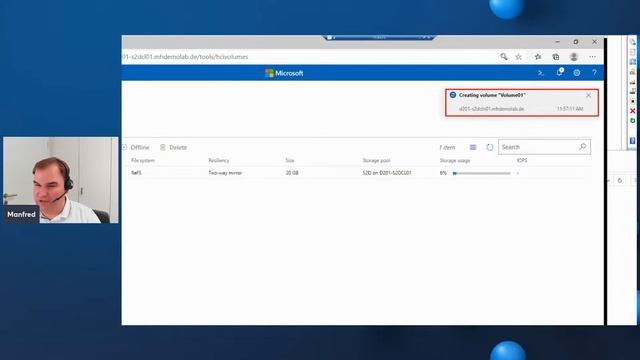Click the red X icon in the side toolbar
The width and height of the screenshot is (640, 360).
pyautogui.click(x=632, y=111)
